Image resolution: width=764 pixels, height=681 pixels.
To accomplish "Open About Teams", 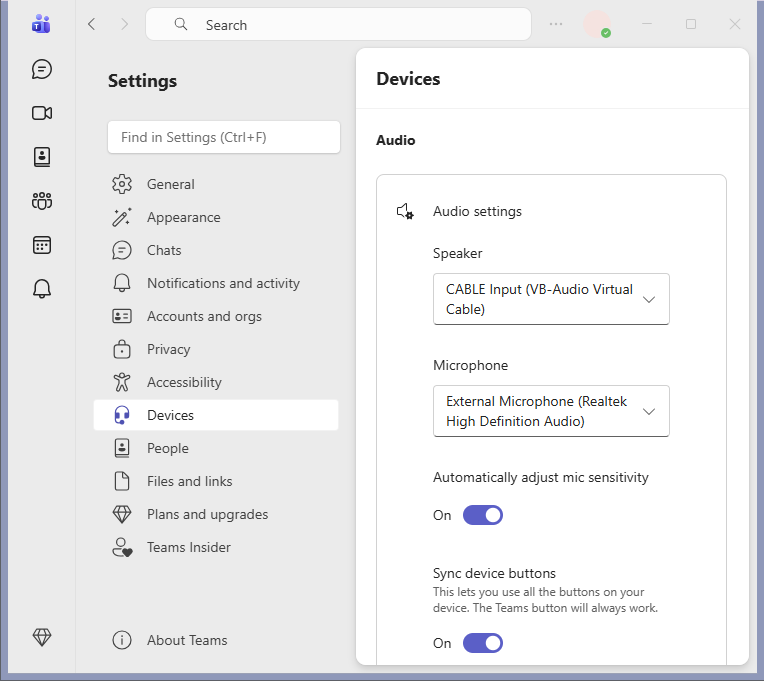I will point(216,640).
